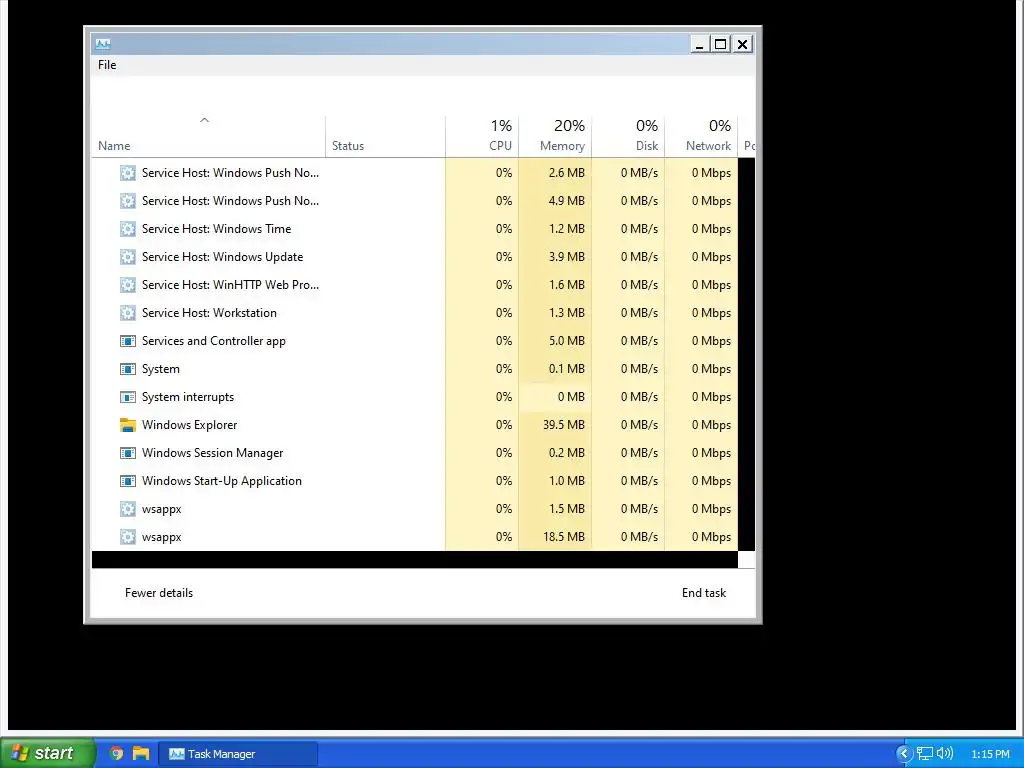
Task: Select the Windows Explorer process name
Action: pos(189,425)
